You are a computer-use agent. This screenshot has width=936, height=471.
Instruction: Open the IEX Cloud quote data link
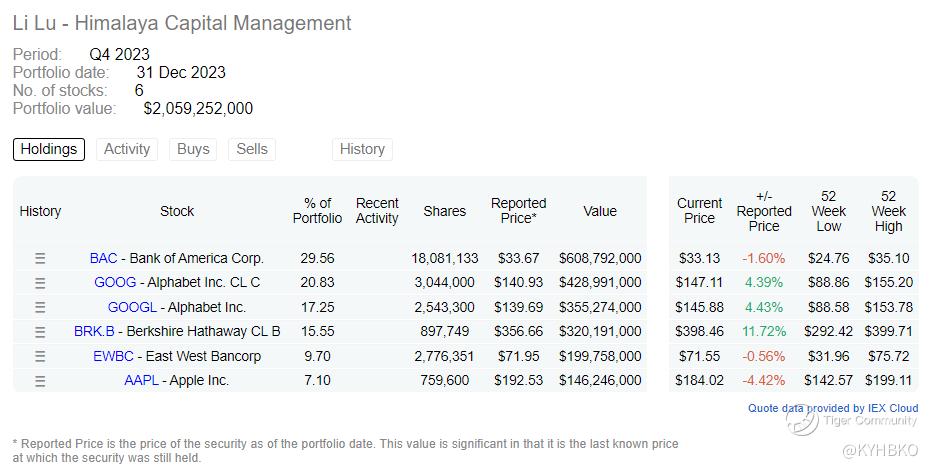pos(833,408)
